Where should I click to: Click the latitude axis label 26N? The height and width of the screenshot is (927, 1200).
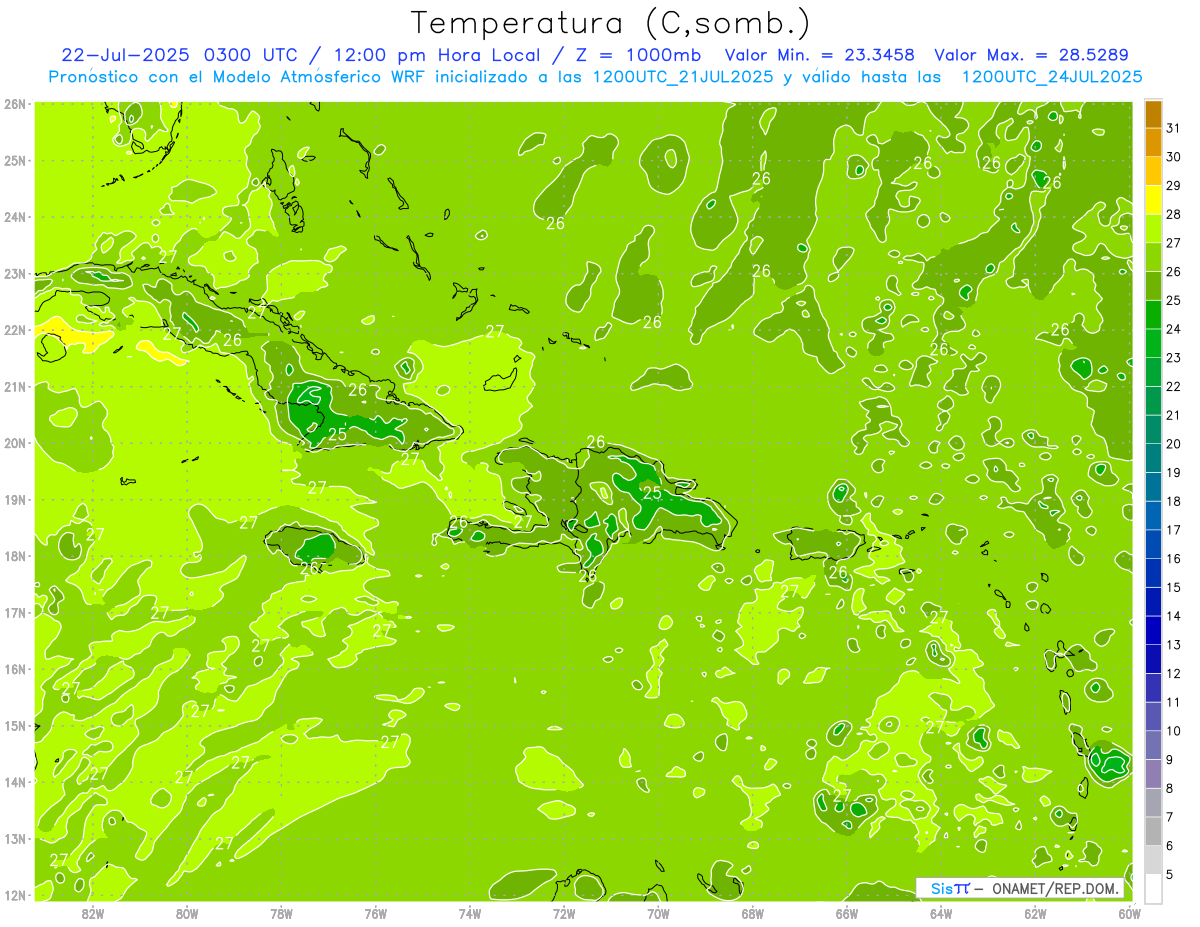(14, 104)
